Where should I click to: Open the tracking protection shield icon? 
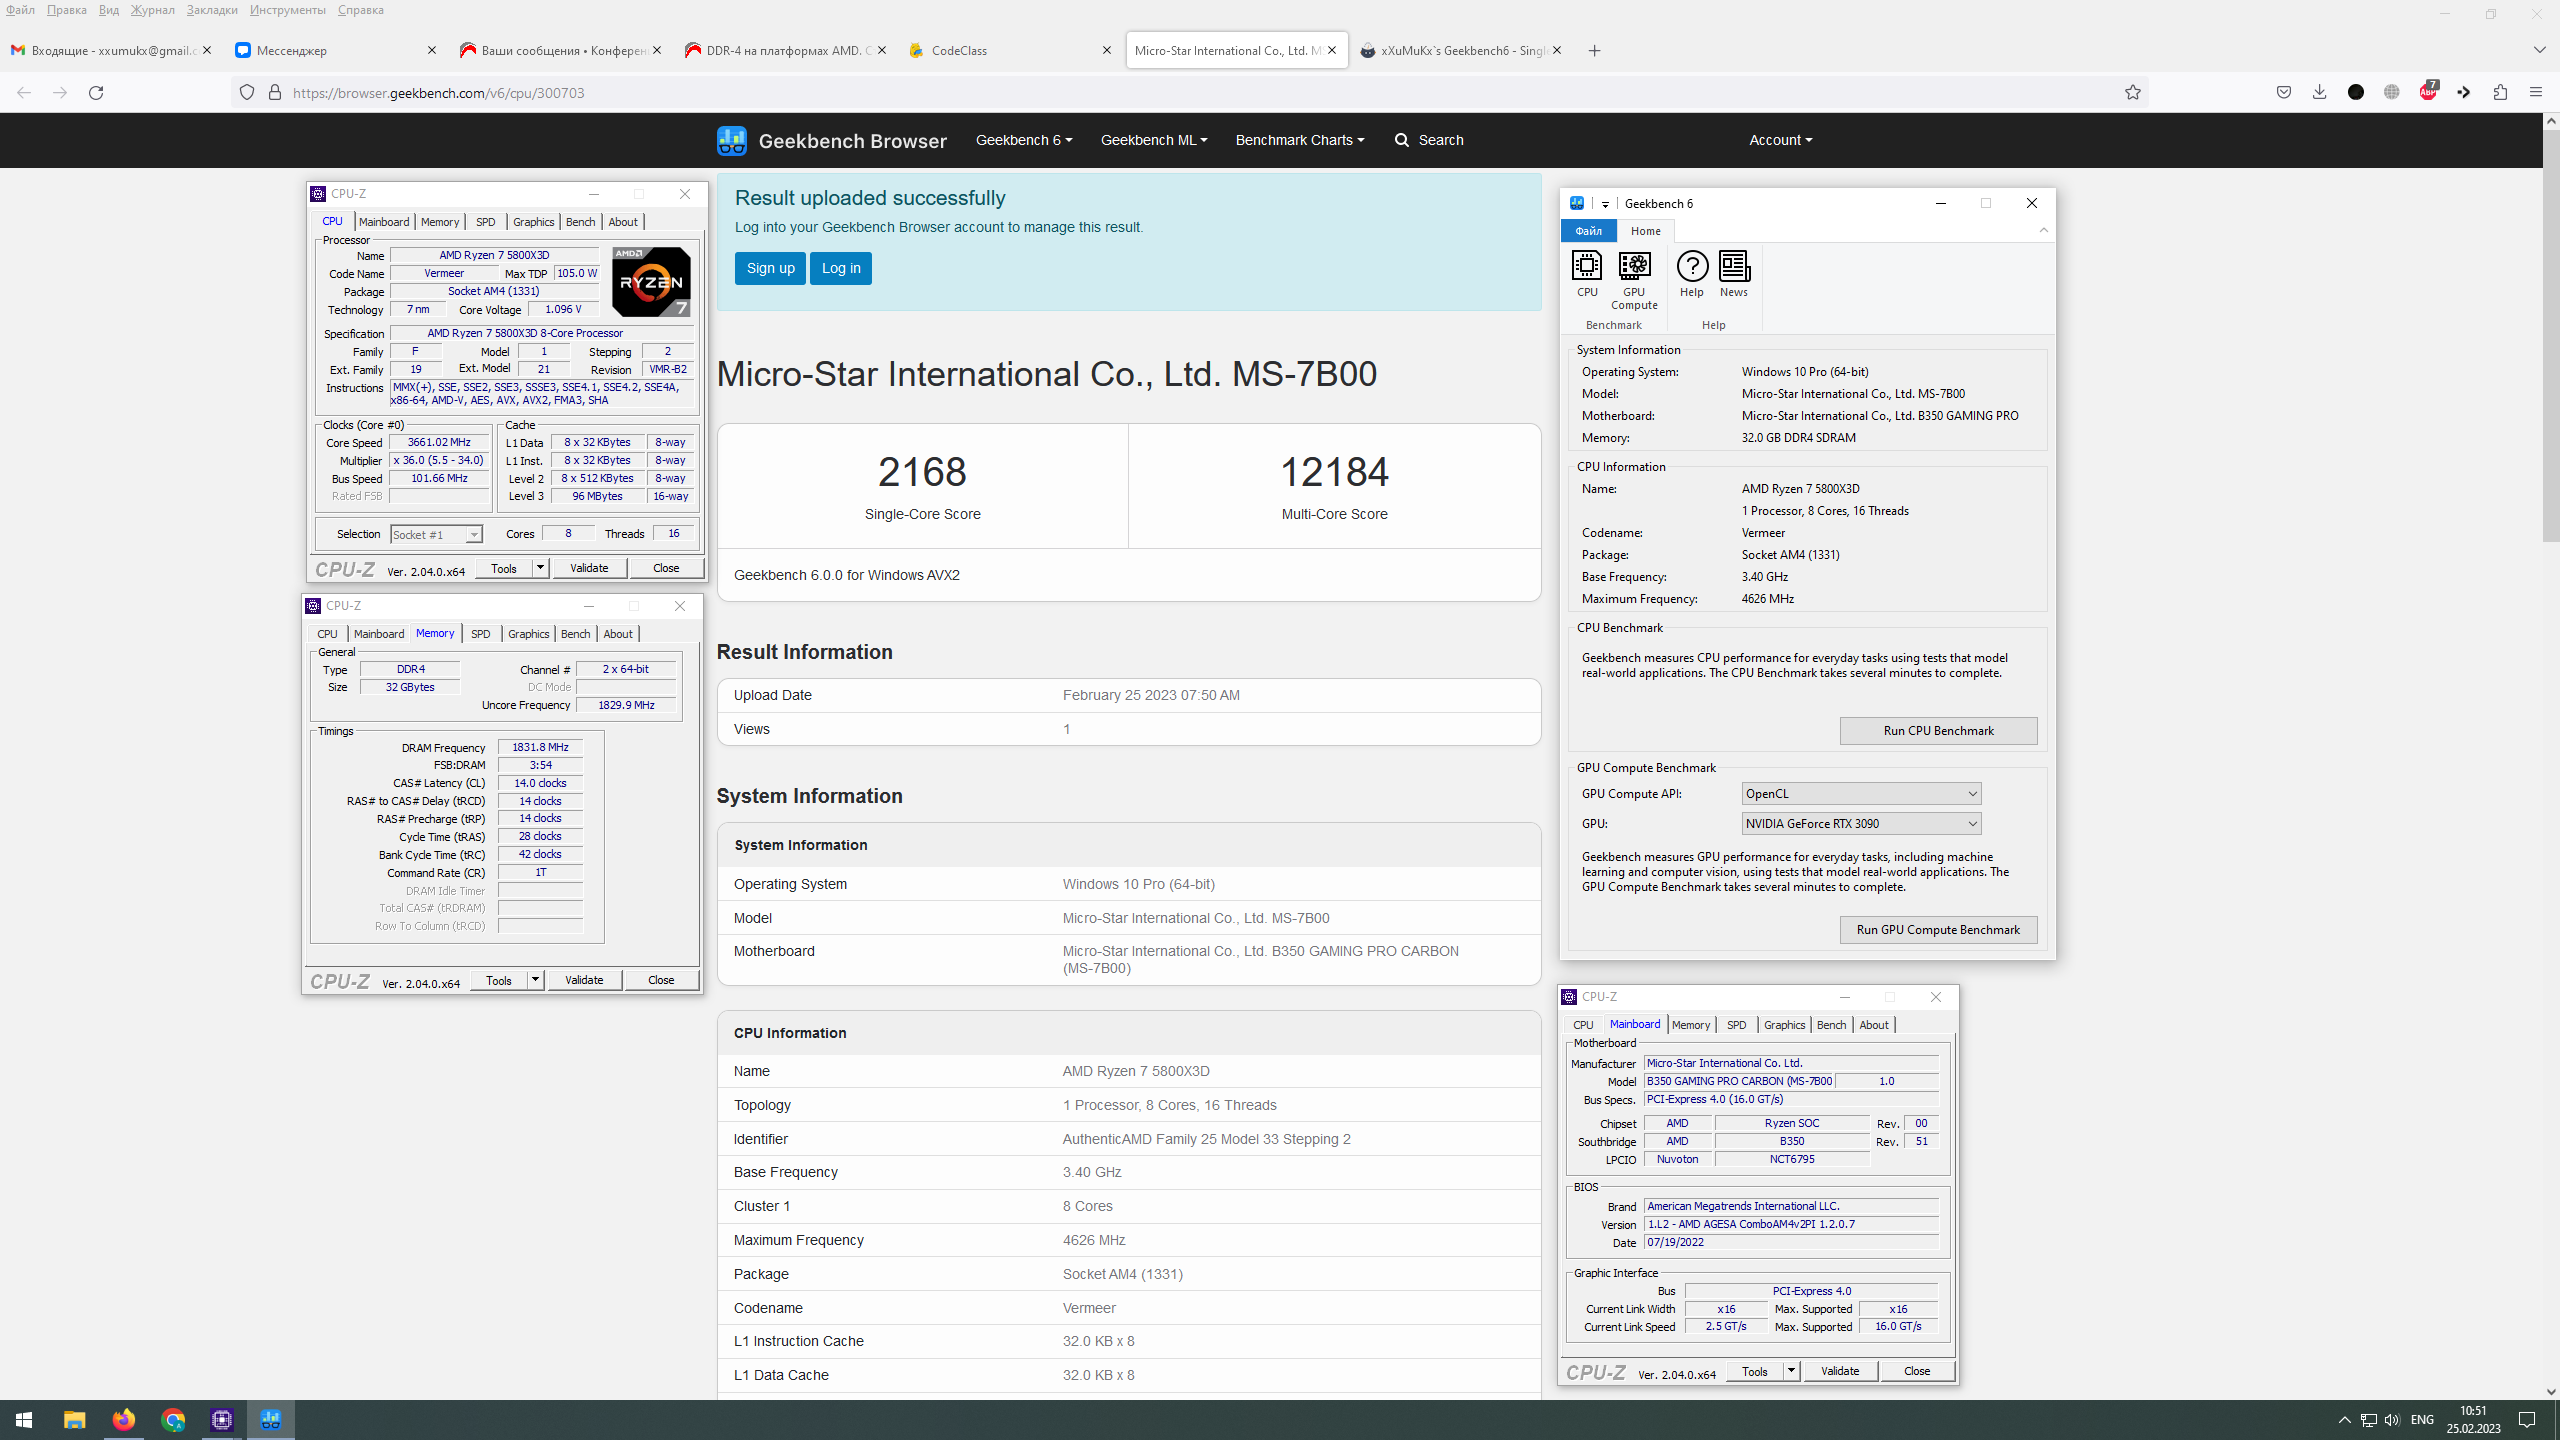click(x=247, y=93)
